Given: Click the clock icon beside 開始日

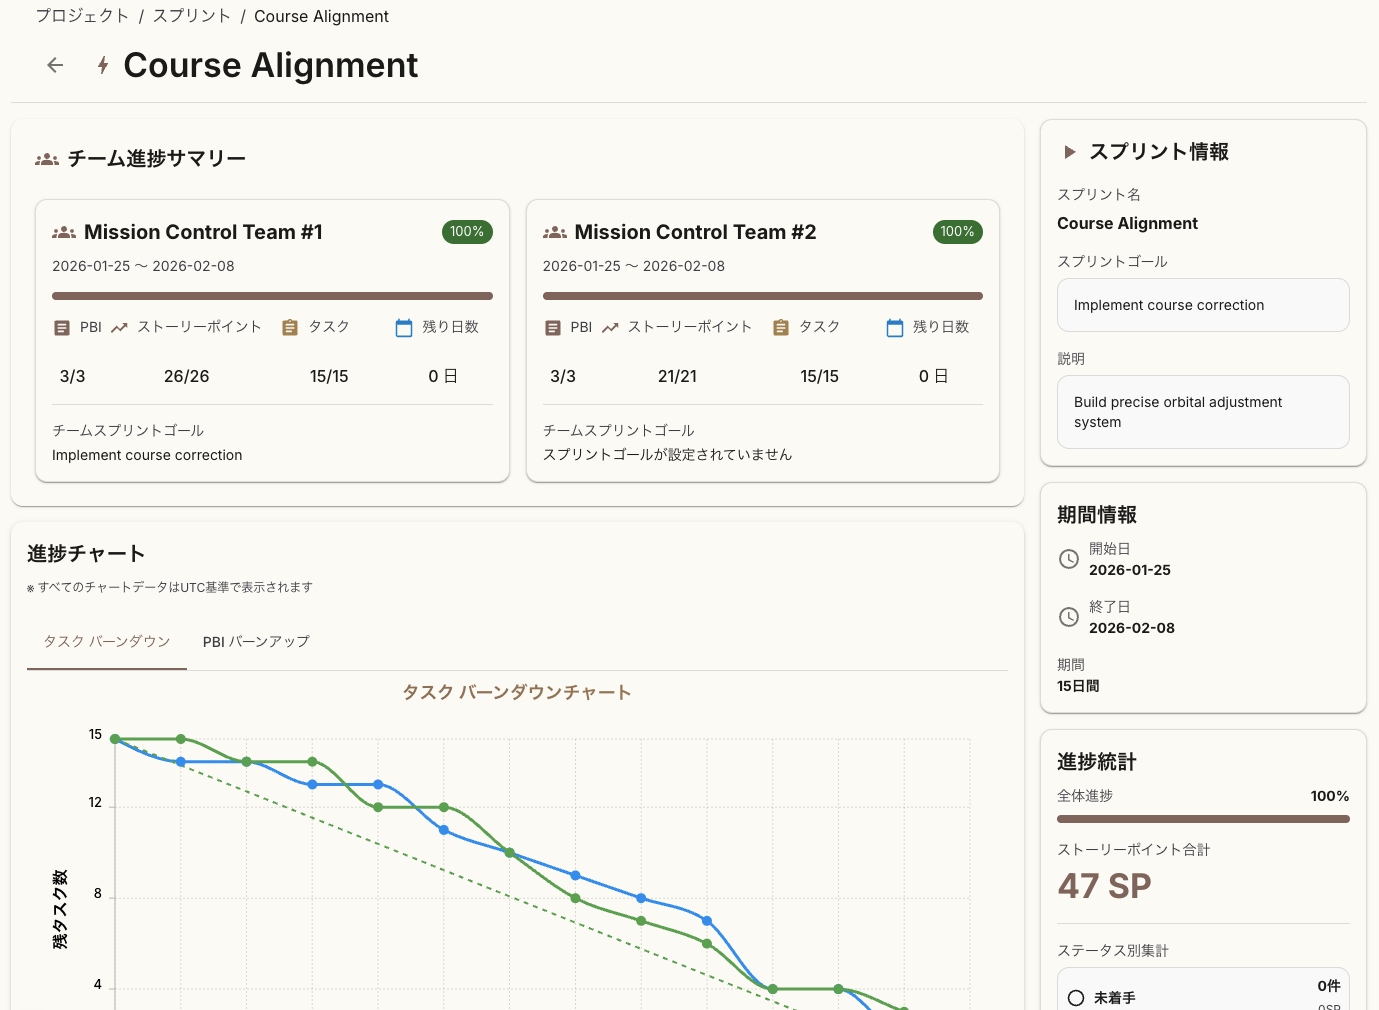Looking at the screenshot, I should tap(1069, 559).
